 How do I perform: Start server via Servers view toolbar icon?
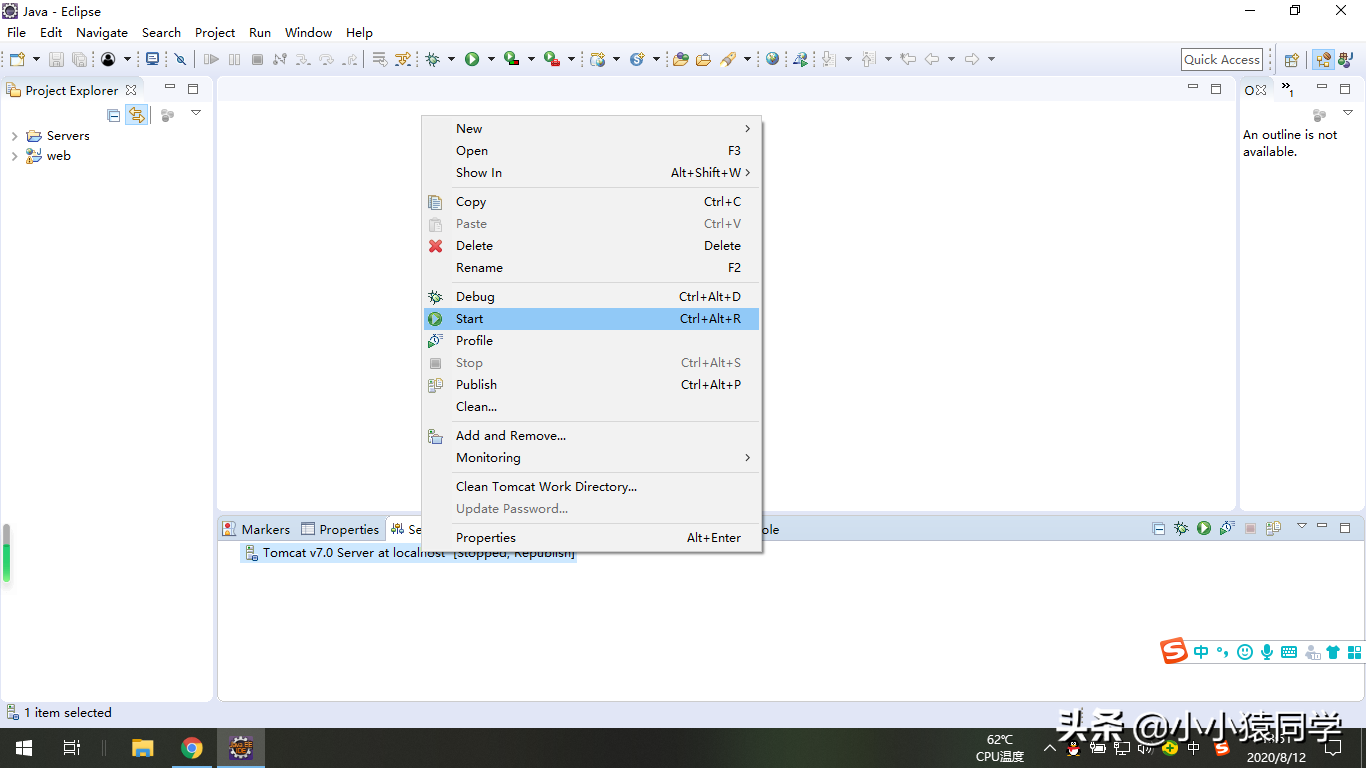click(x=1204, y=528)
